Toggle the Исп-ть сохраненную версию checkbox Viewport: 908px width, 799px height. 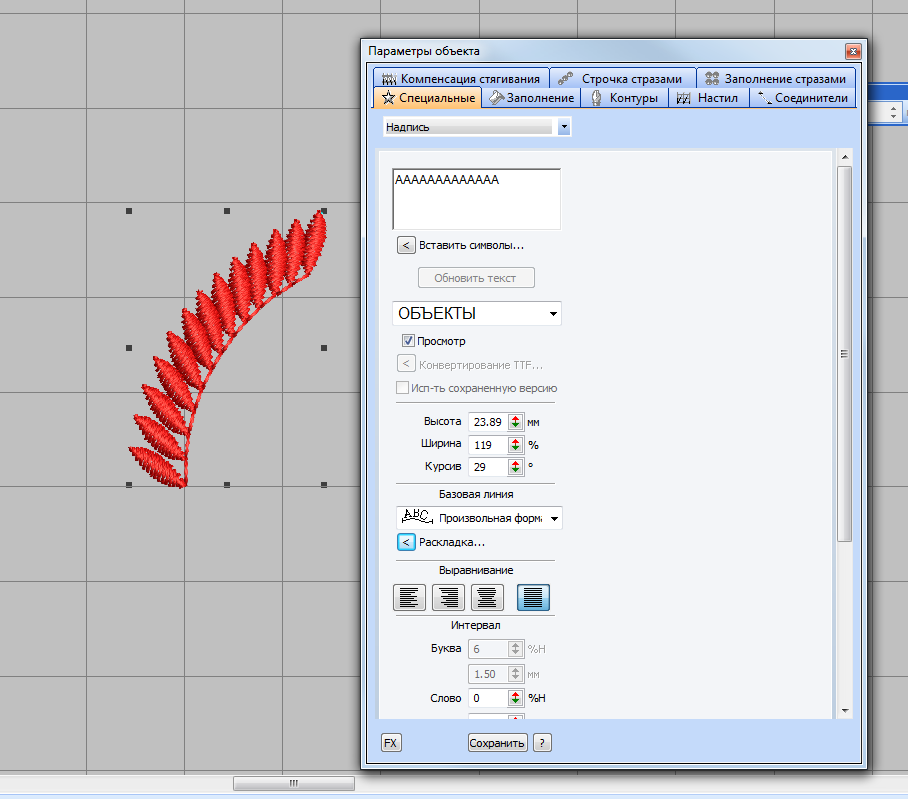pos(403,388)
